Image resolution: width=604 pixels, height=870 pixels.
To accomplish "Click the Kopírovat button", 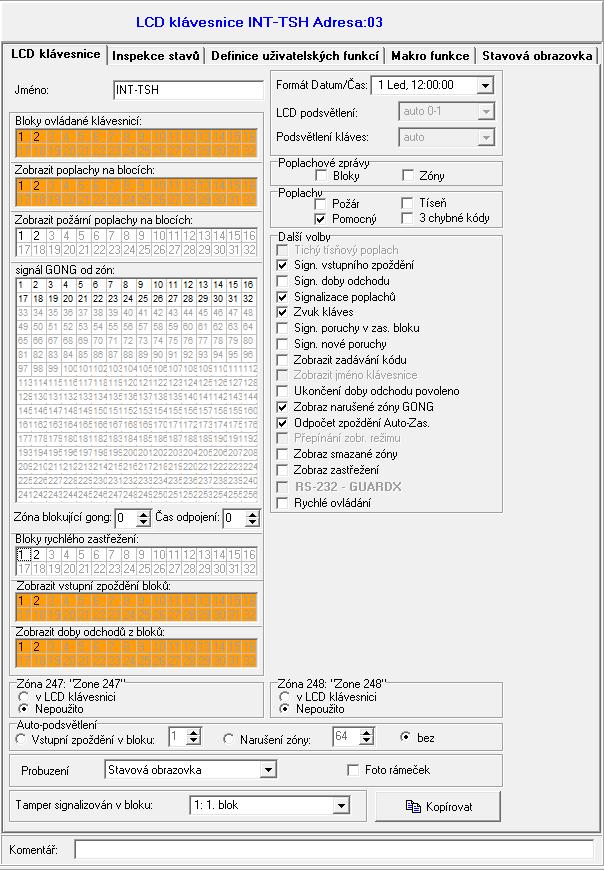I will pyautogui.click(x=438, y=806).
